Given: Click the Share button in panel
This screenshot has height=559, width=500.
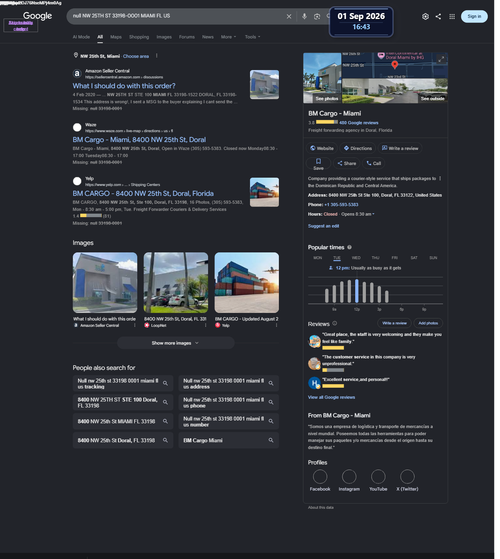Looking at the screenshot, I should [347, 163].
